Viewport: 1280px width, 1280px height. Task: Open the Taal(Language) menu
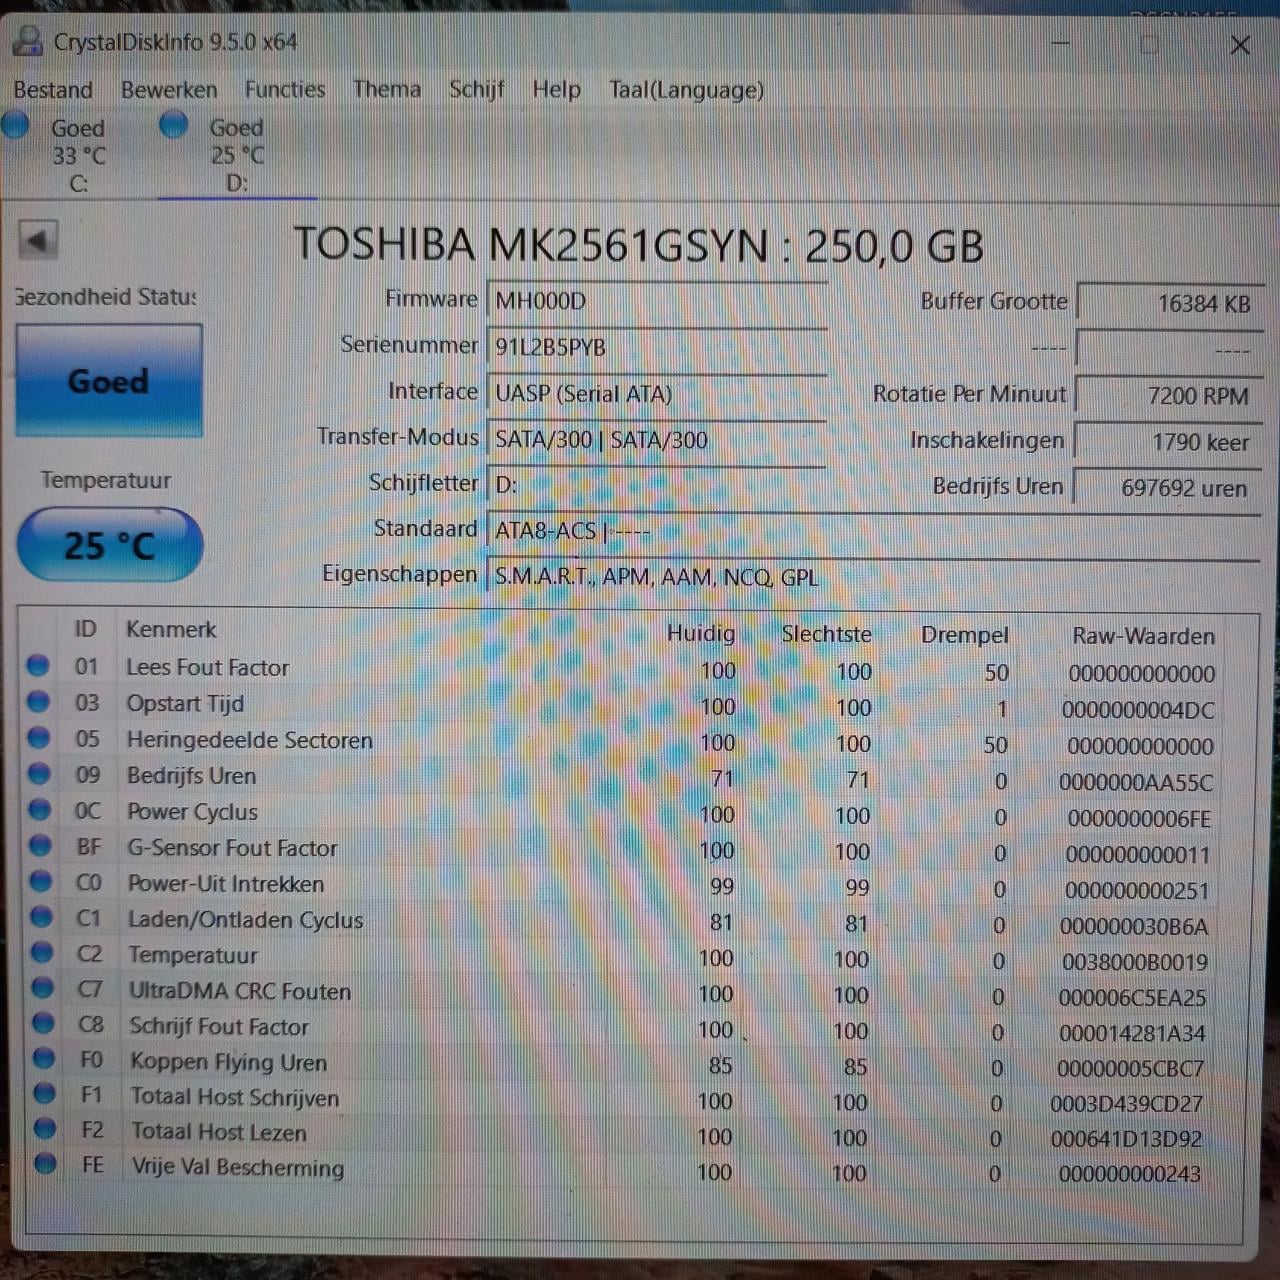687,90
